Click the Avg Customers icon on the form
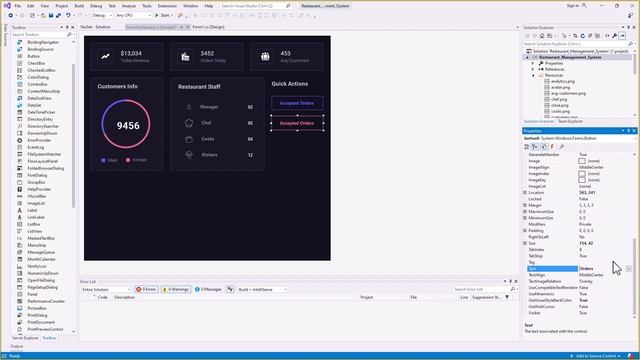 pos(265,56)
